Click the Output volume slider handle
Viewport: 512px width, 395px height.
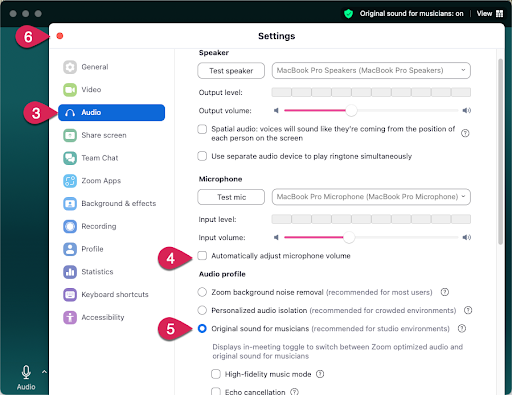(x=351, y=110)
